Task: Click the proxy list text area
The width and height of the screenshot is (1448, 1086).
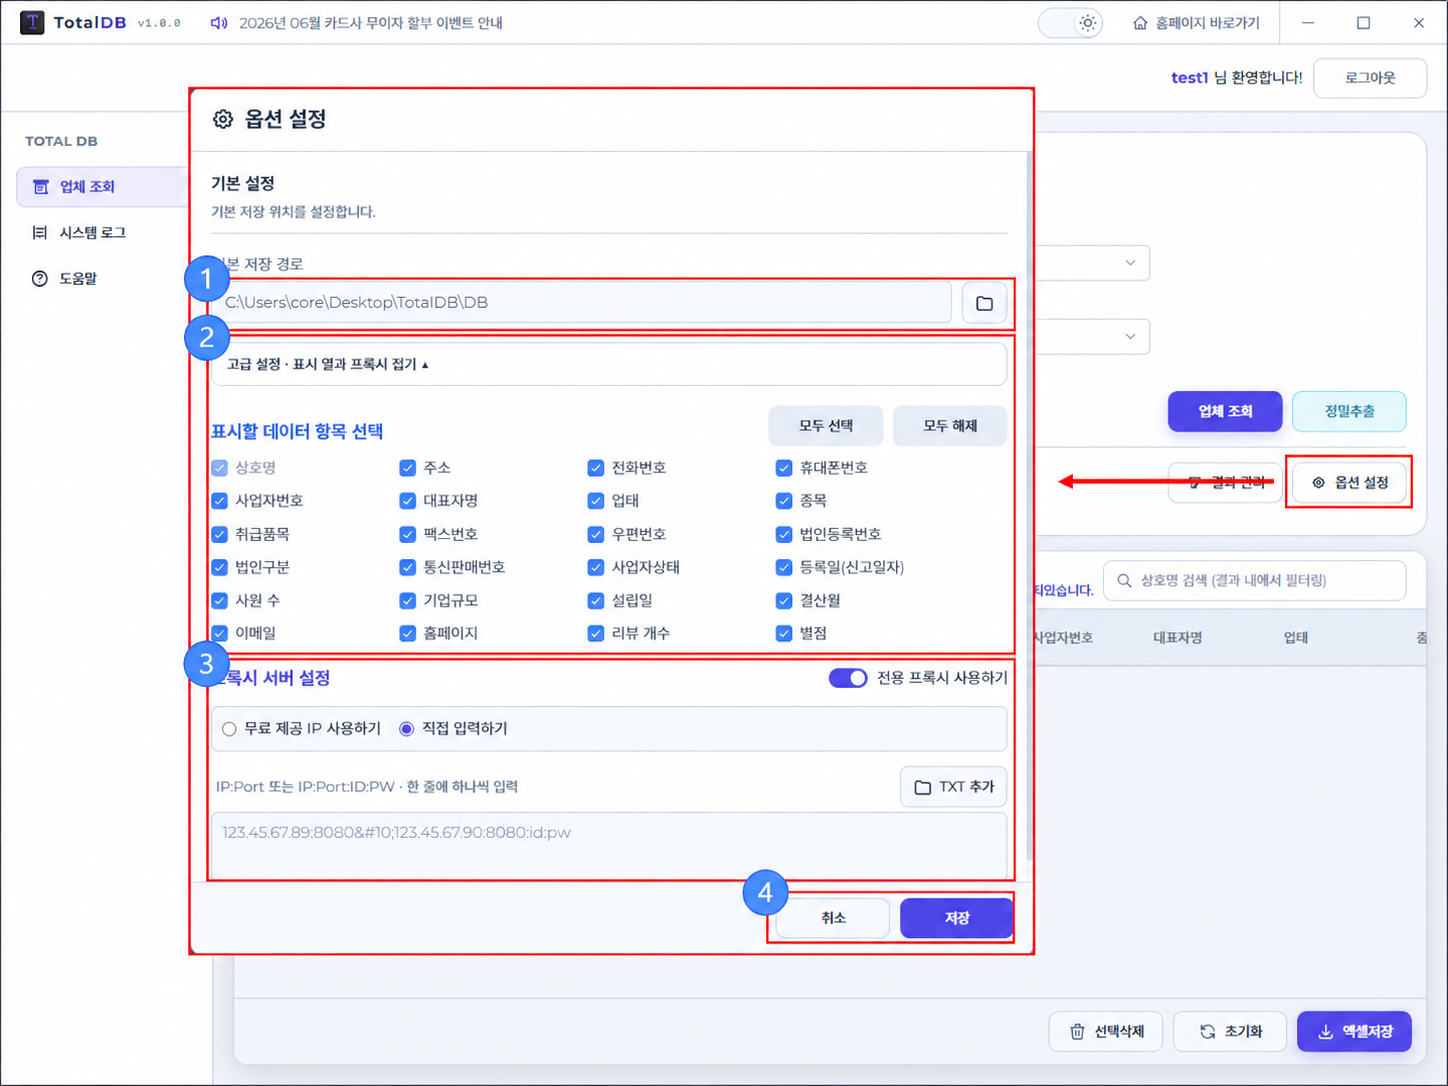Action: coord(608,846)
